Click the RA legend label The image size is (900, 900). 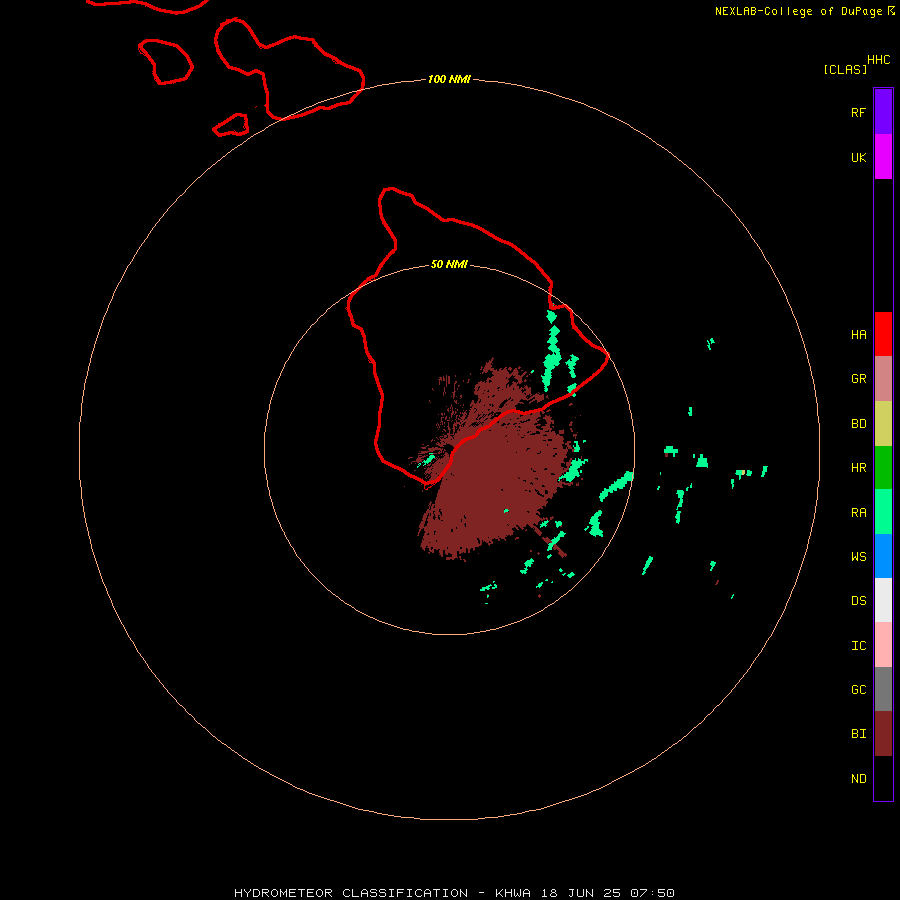tap(858, 513)
